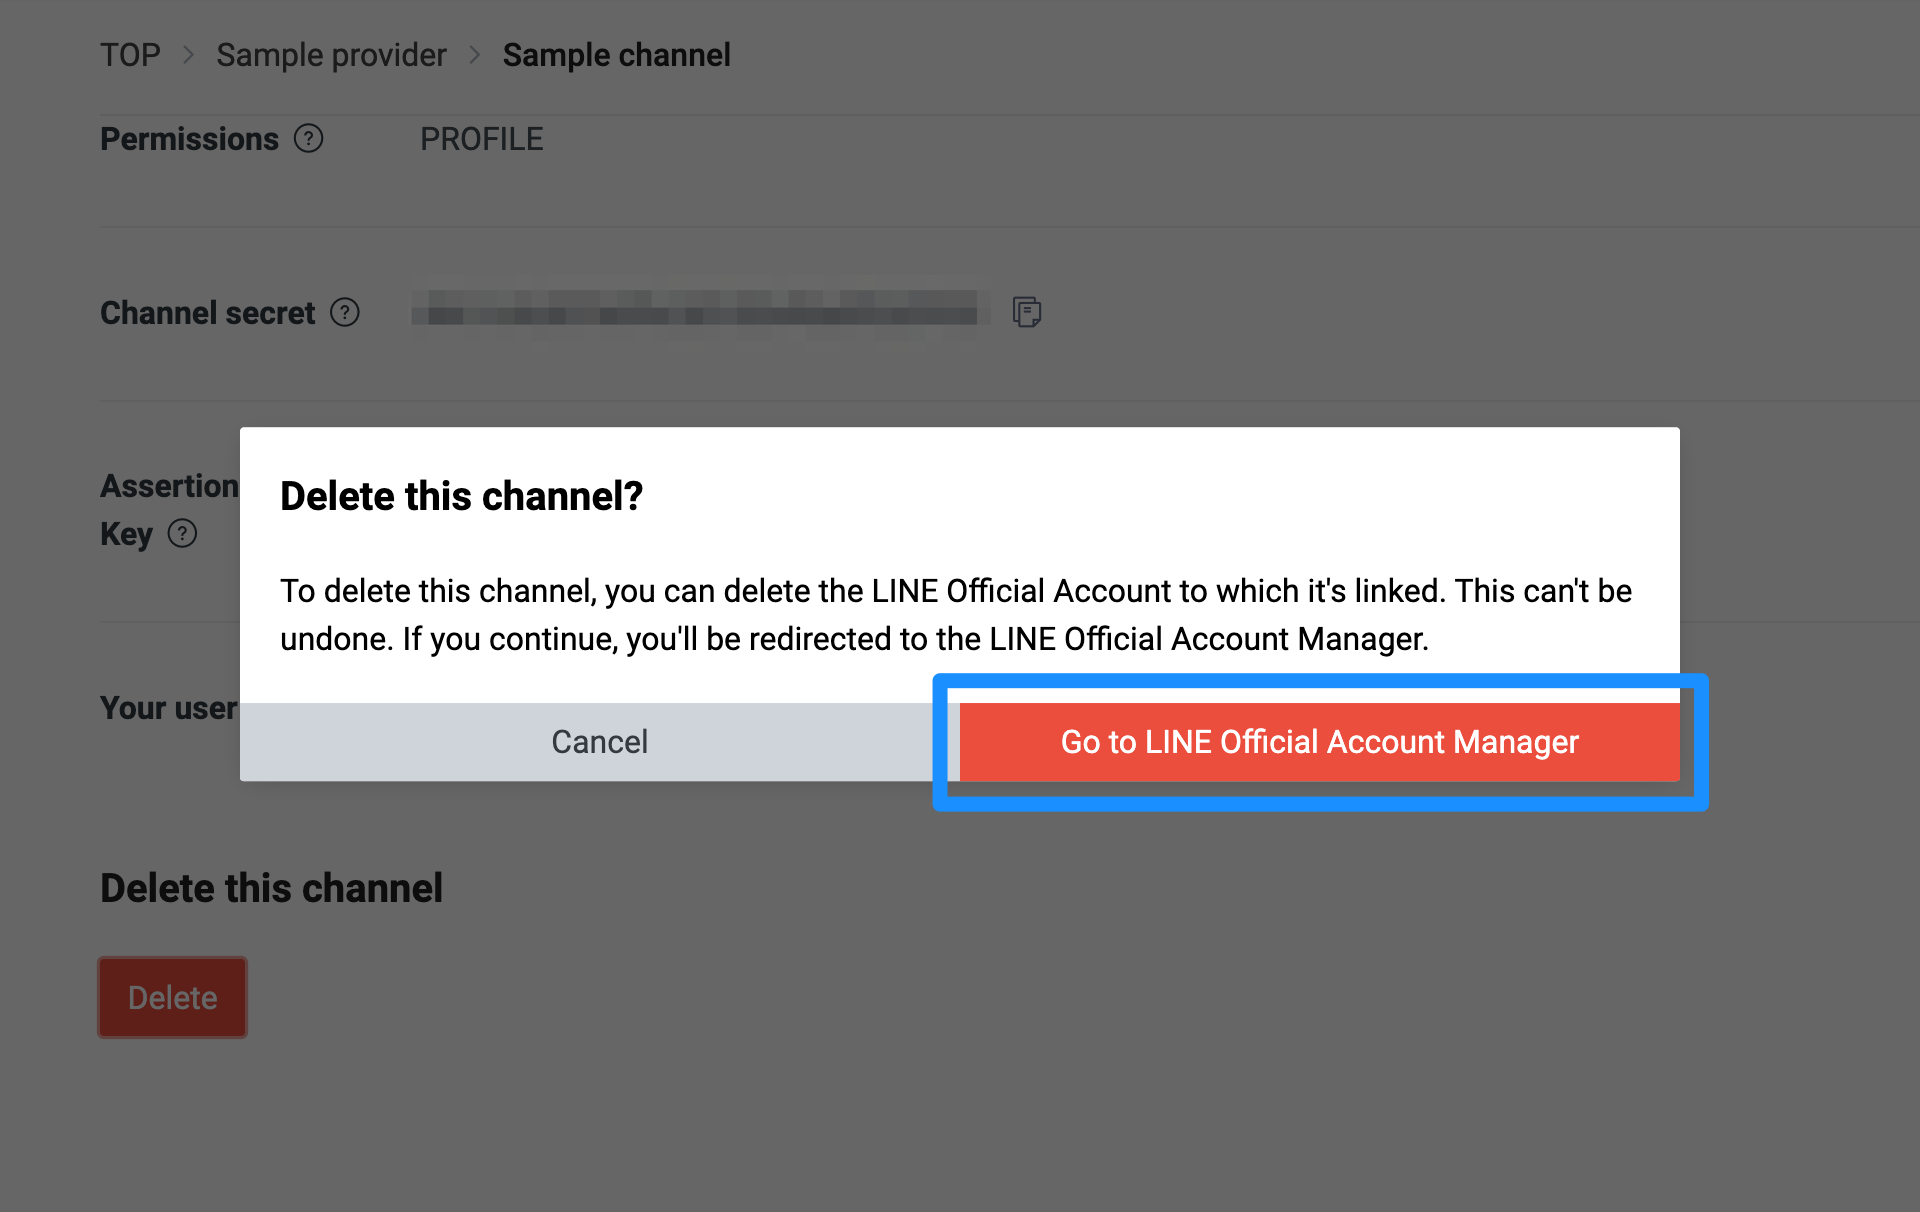
Task: Copy the channel secret value
Action: click(1027, 312)
